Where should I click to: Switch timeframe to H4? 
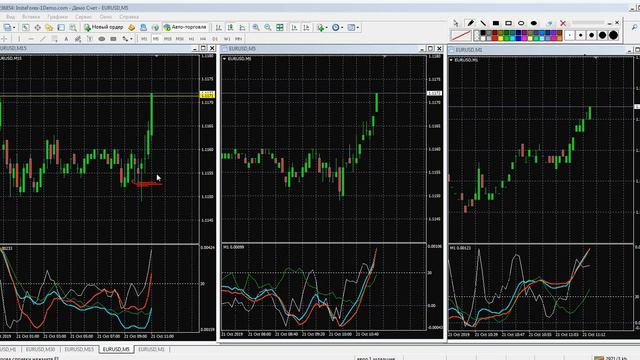[203, 39]
